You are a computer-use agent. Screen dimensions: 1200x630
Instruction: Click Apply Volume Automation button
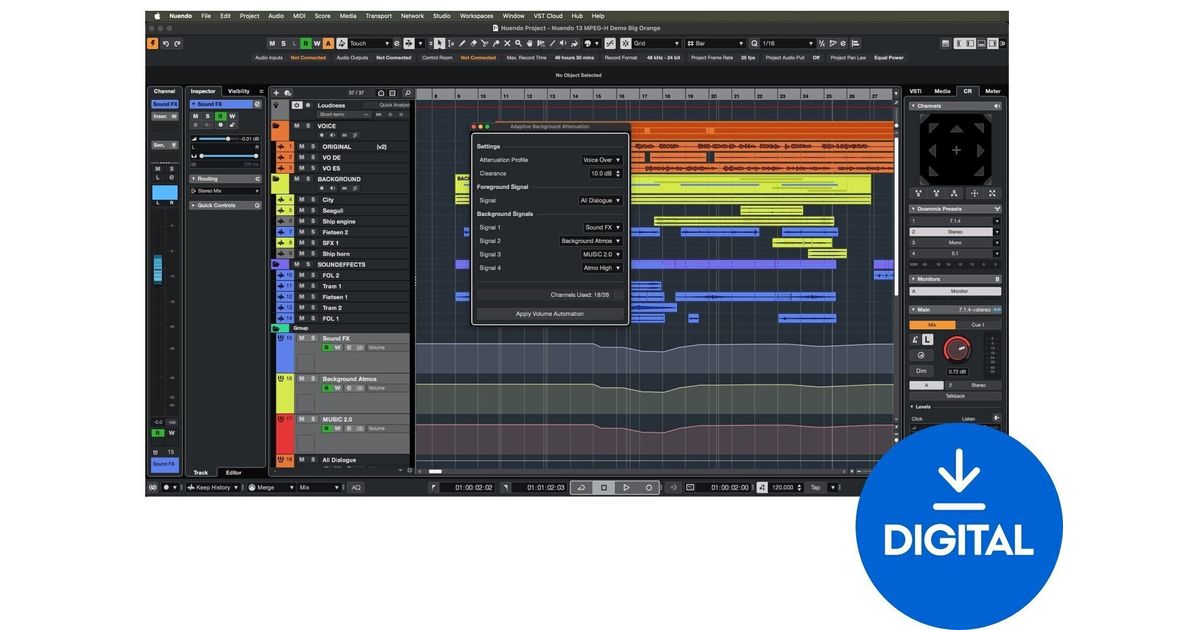point(550,314)
